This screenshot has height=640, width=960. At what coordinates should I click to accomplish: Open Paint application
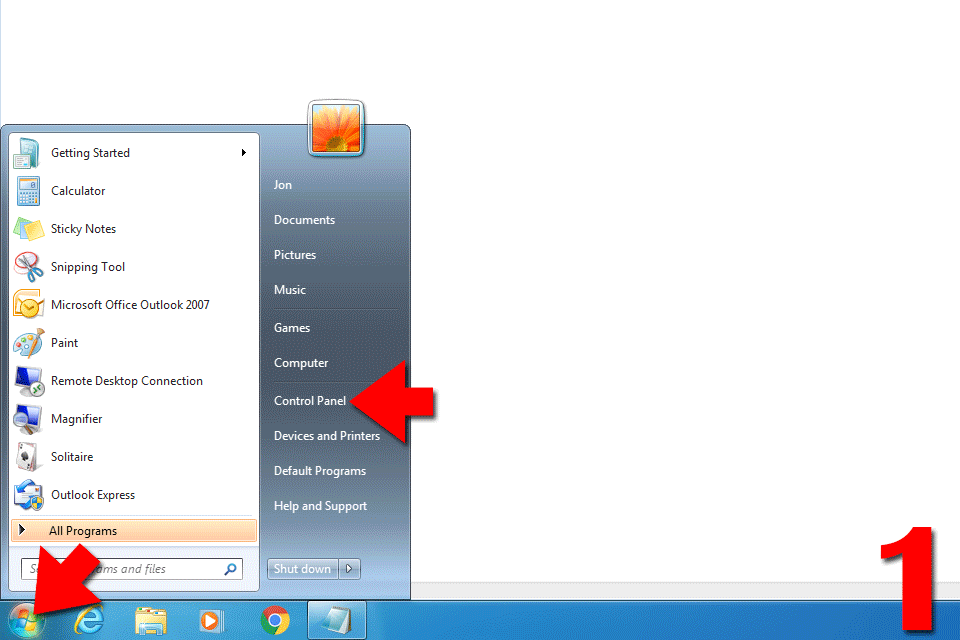click(x=64, y=343)
